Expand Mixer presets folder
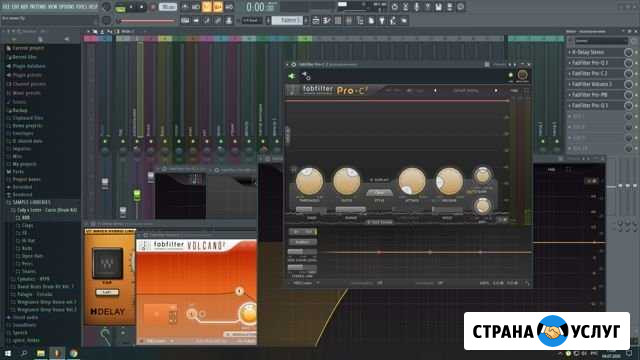The height and width of the screenshot is (360, 640). point(26,93)
